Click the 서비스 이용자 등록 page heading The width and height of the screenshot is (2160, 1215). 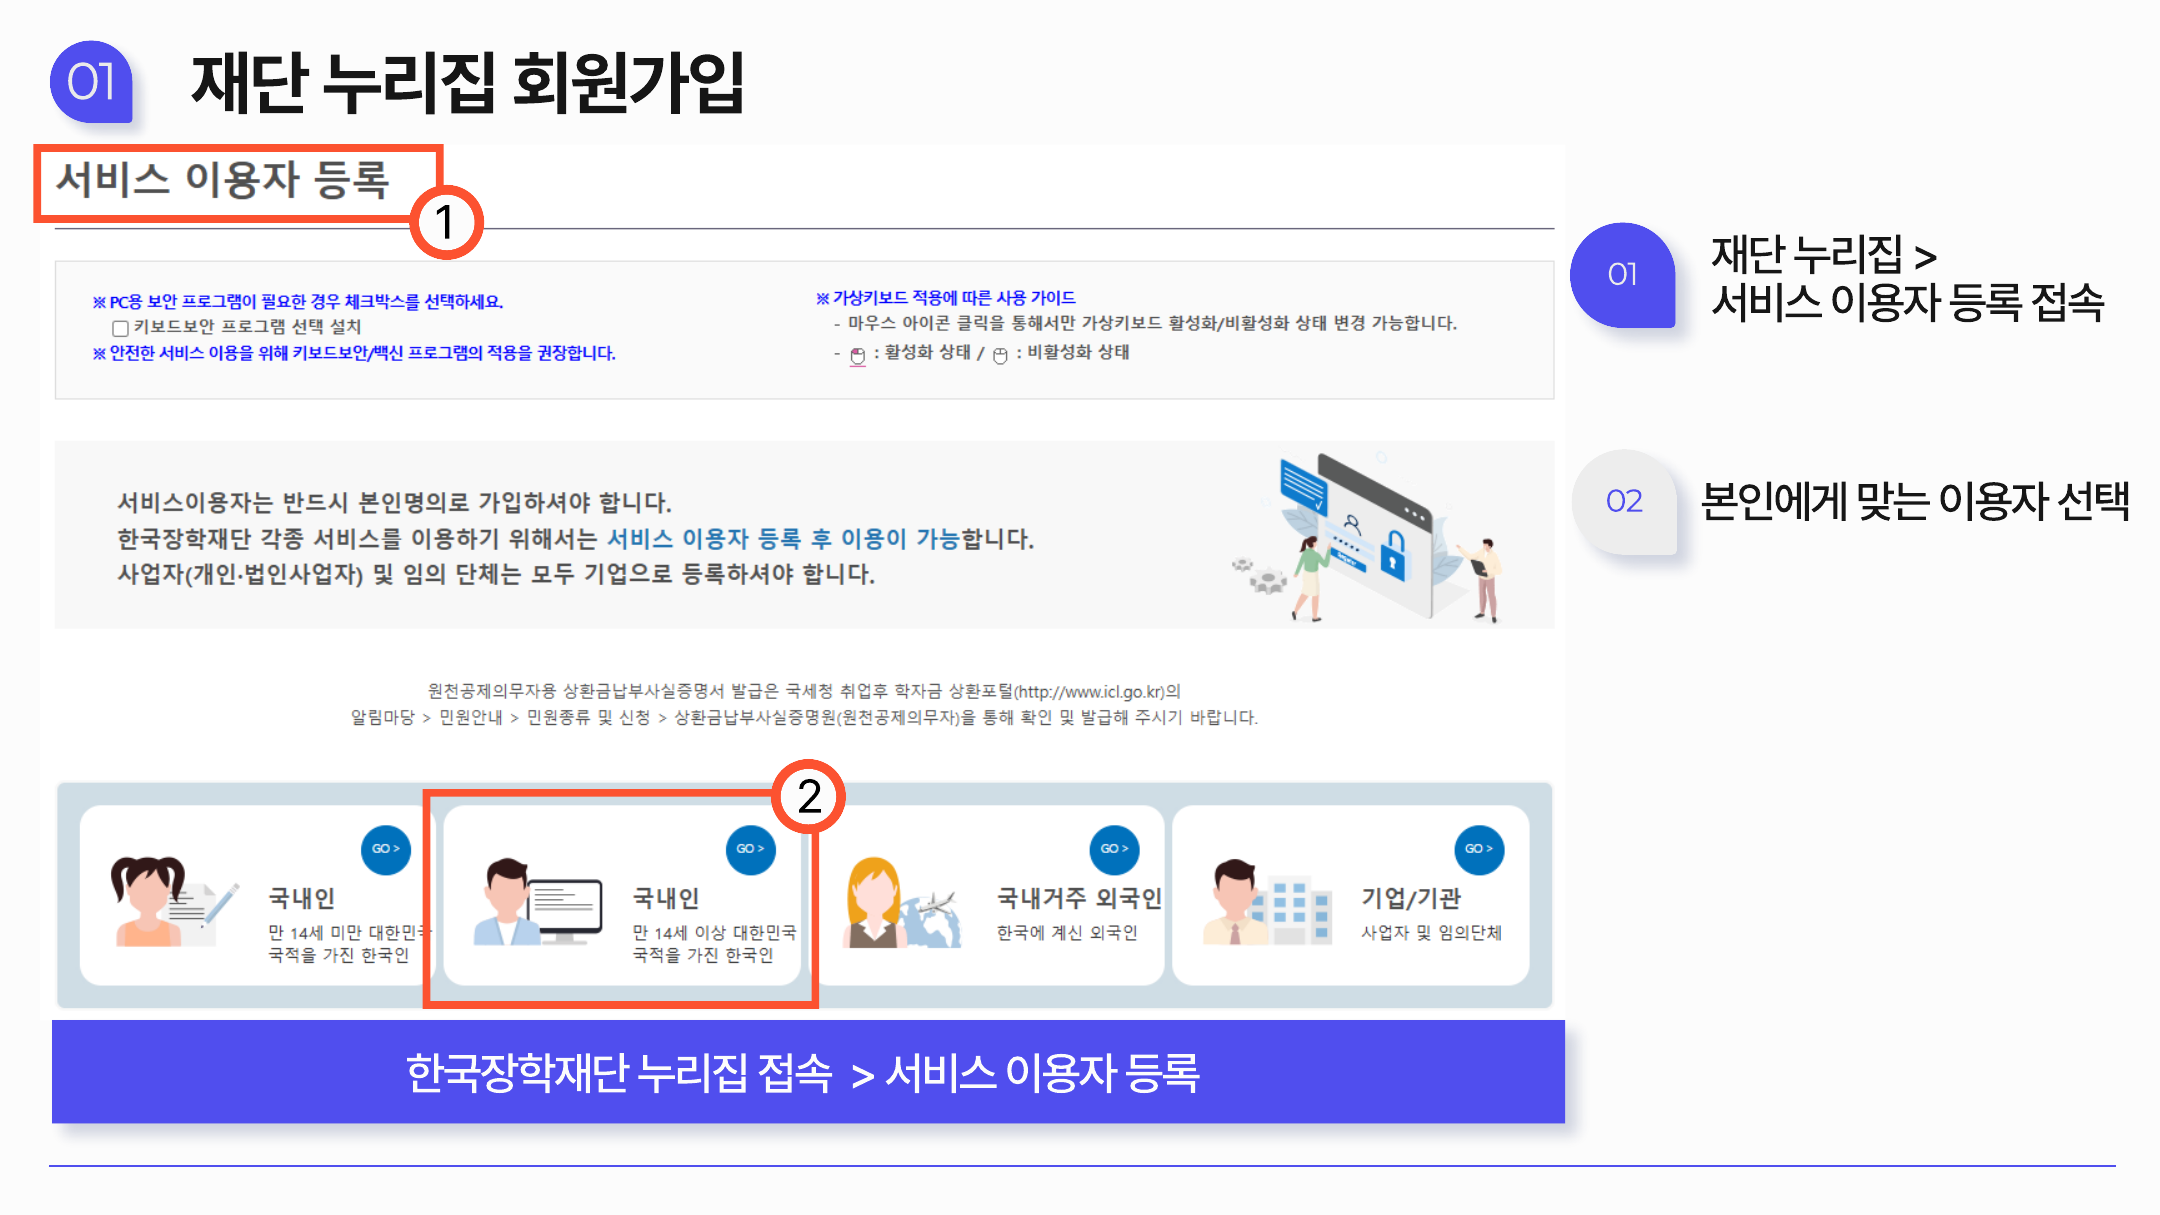[x=222, y=180]
